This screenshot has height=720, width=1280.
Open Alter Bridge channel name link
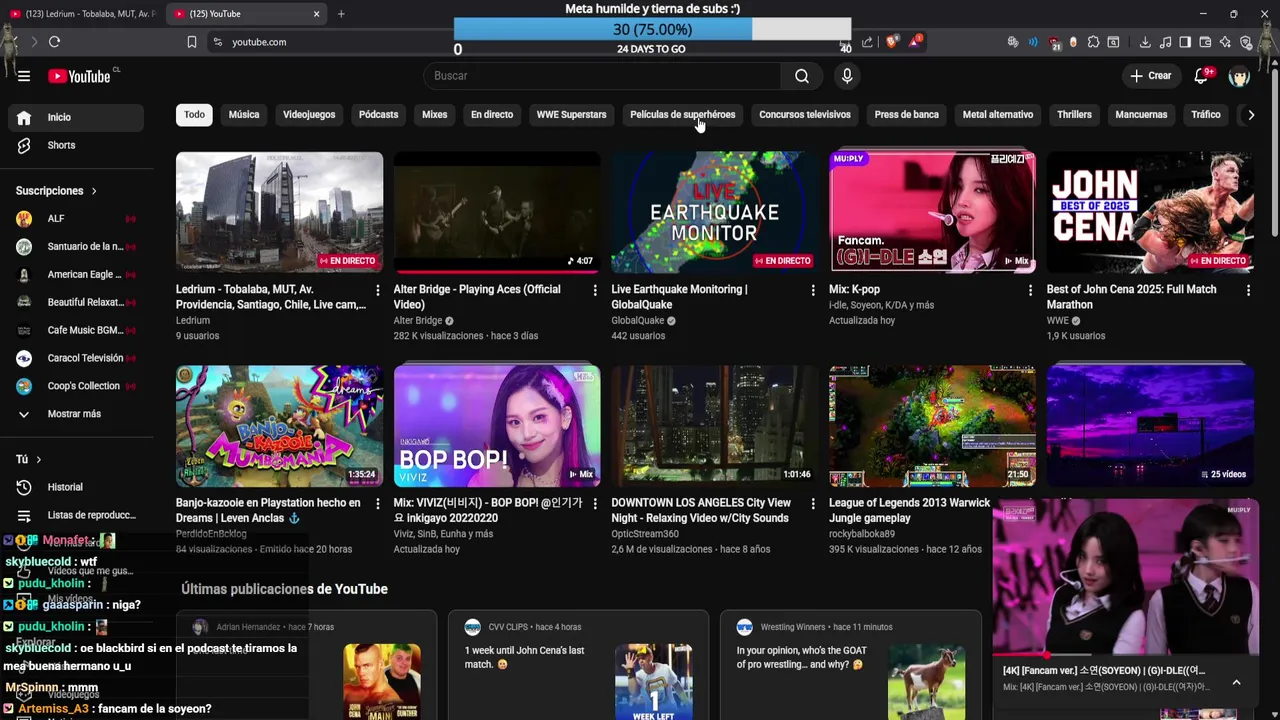pyautogui.click(x=418, y=321)
